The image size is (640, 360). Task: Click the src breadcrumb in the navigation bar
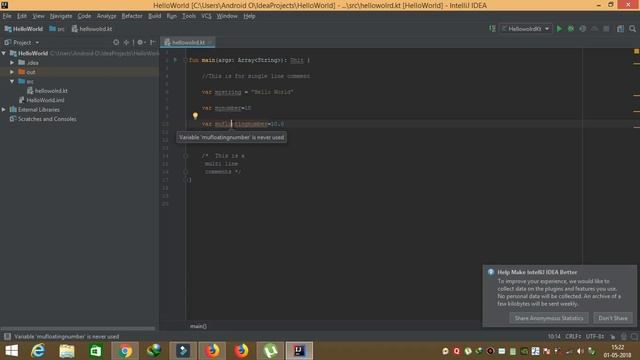click(x=57, y=29)
